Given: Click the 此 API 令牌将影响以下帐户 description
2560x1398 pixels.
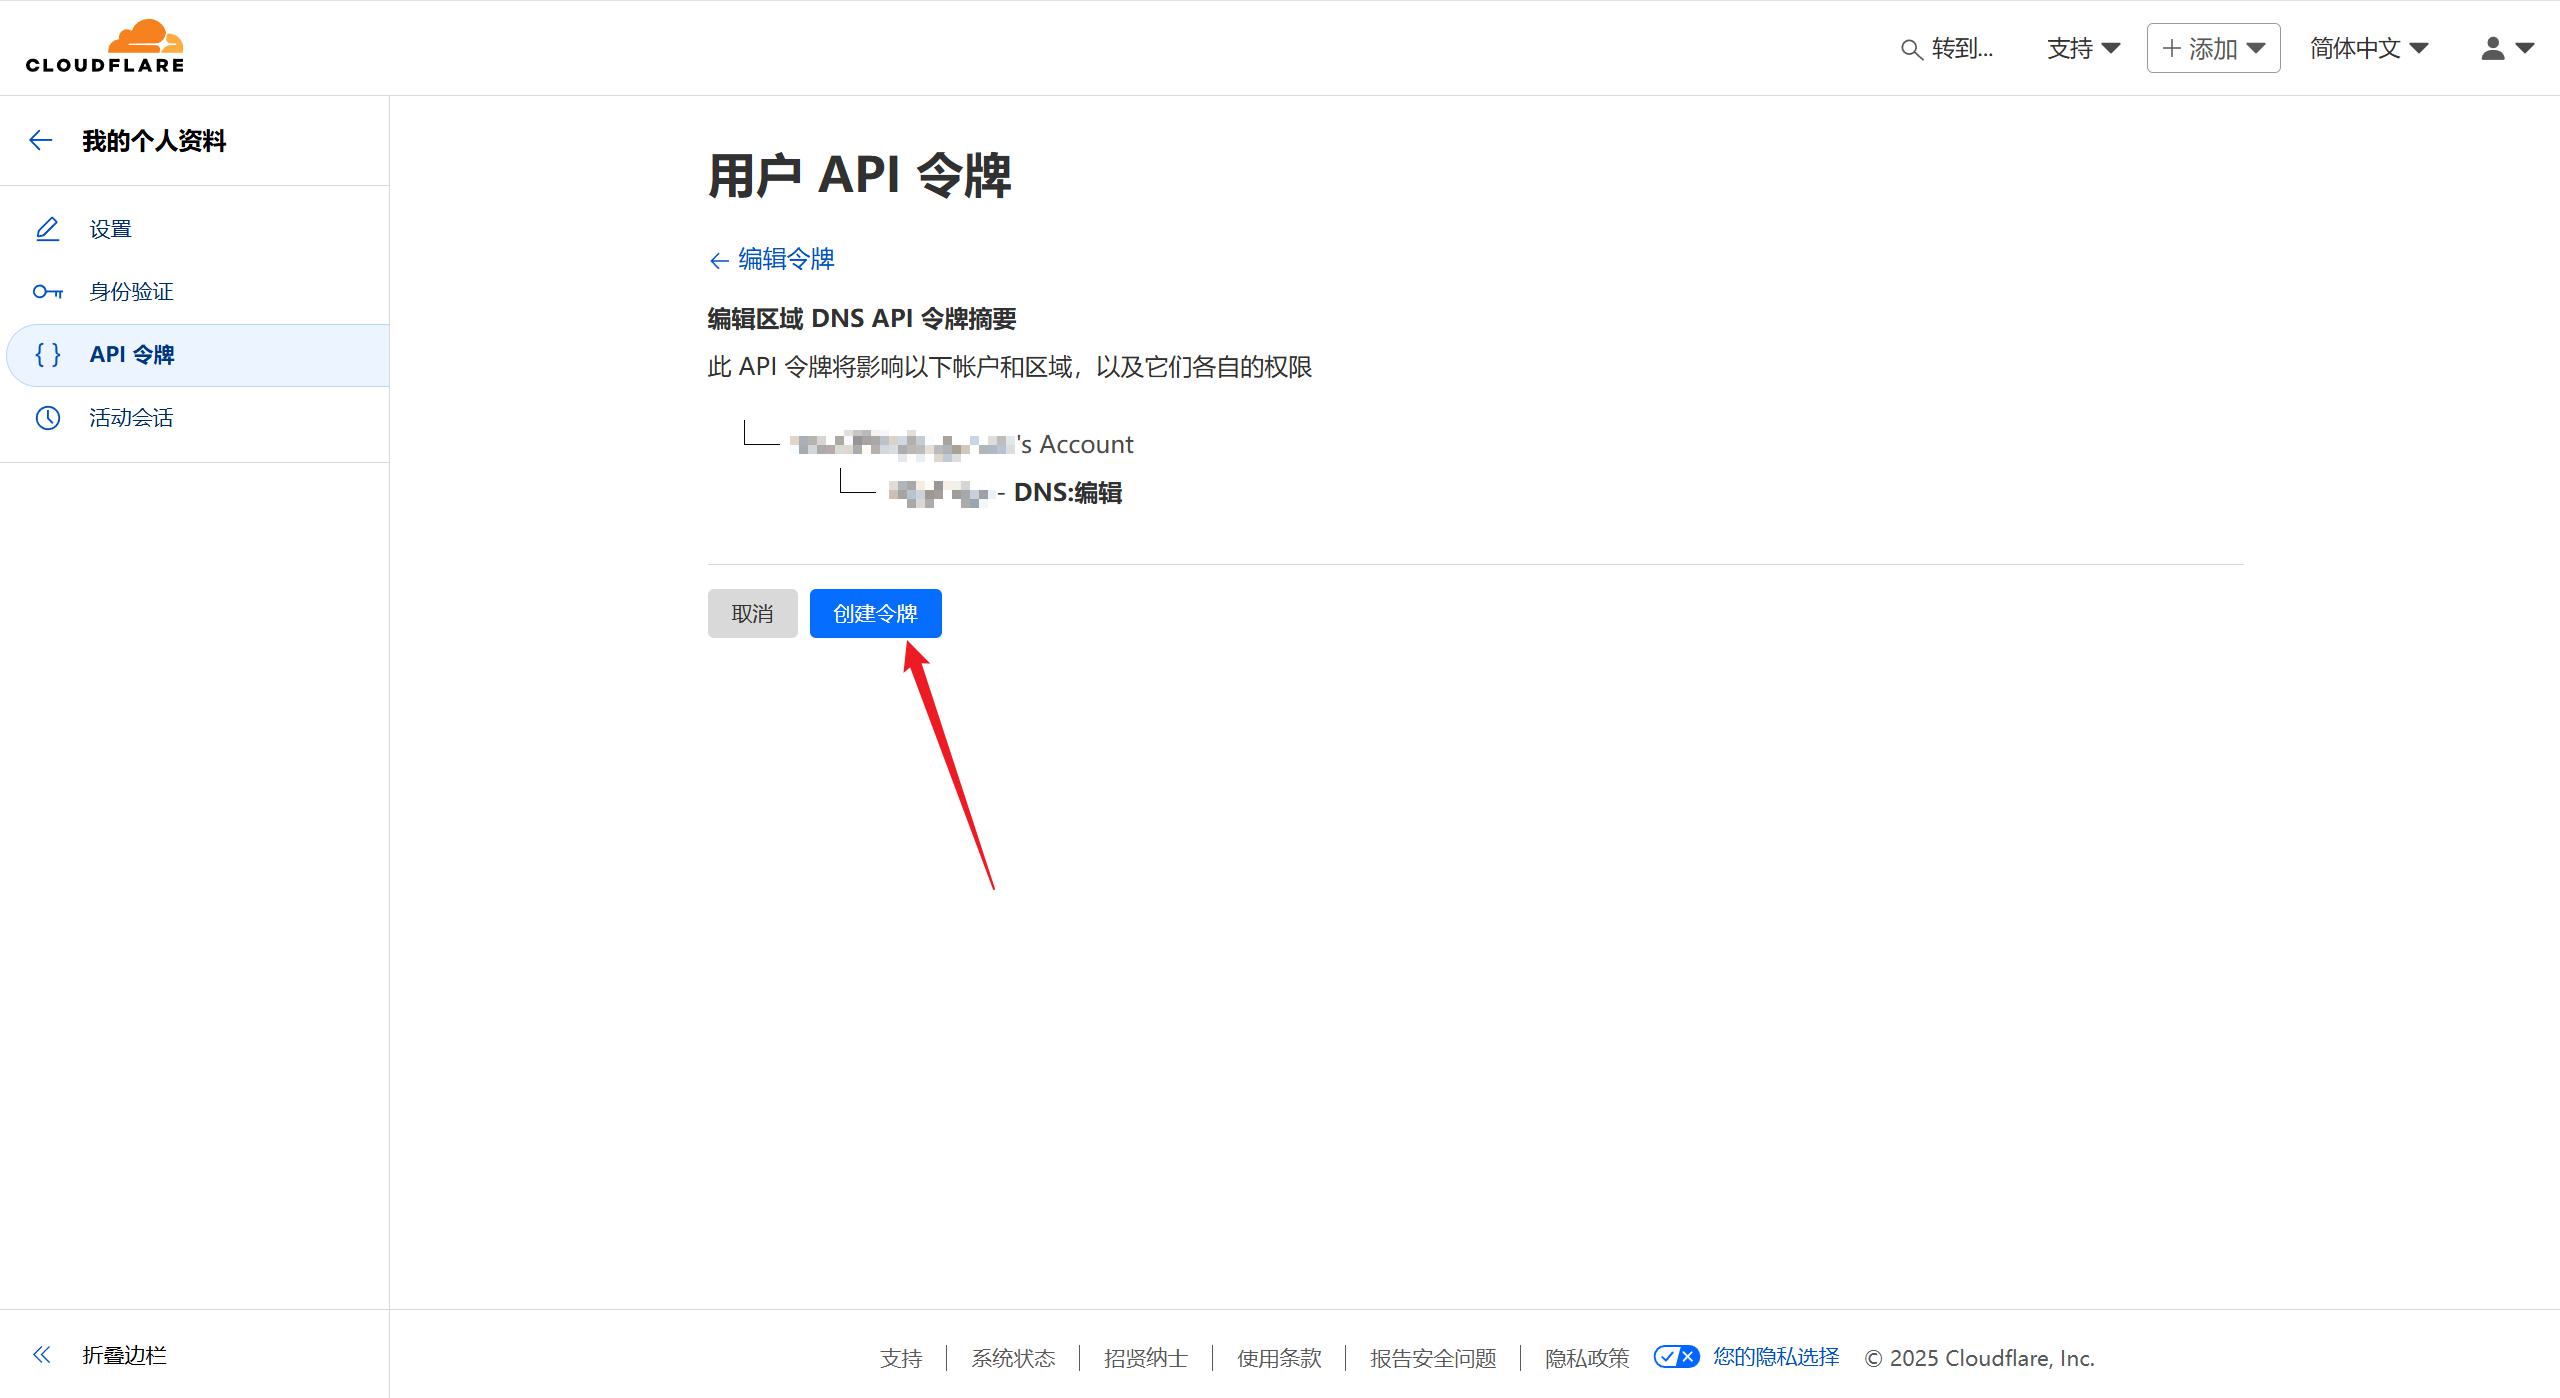Looking at the screenshot, I should [x=1010, y=367].
